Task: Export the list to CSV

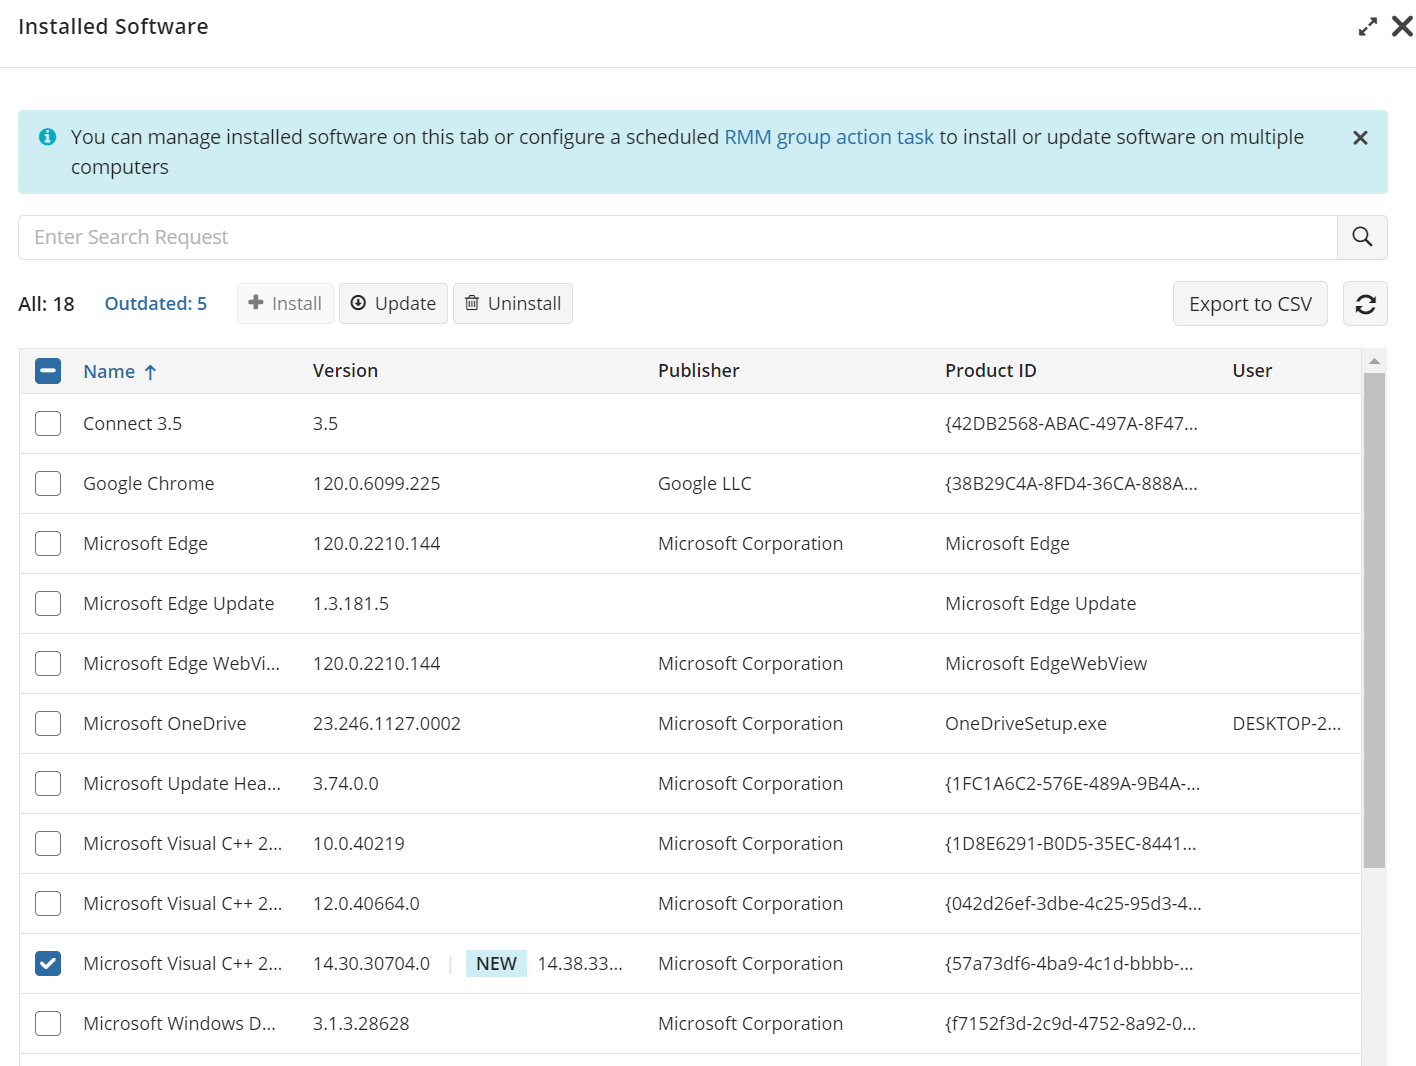Action: point(1250,304)
